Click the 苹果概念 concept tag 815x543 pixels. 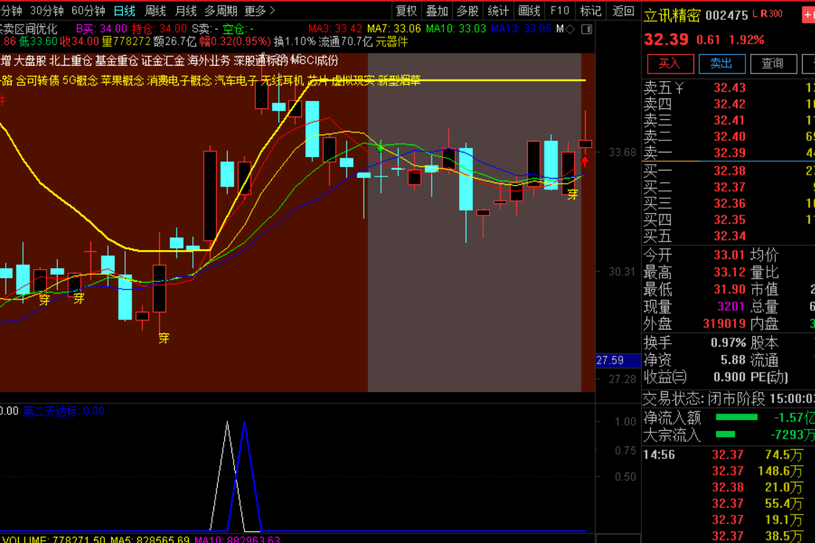122,79
